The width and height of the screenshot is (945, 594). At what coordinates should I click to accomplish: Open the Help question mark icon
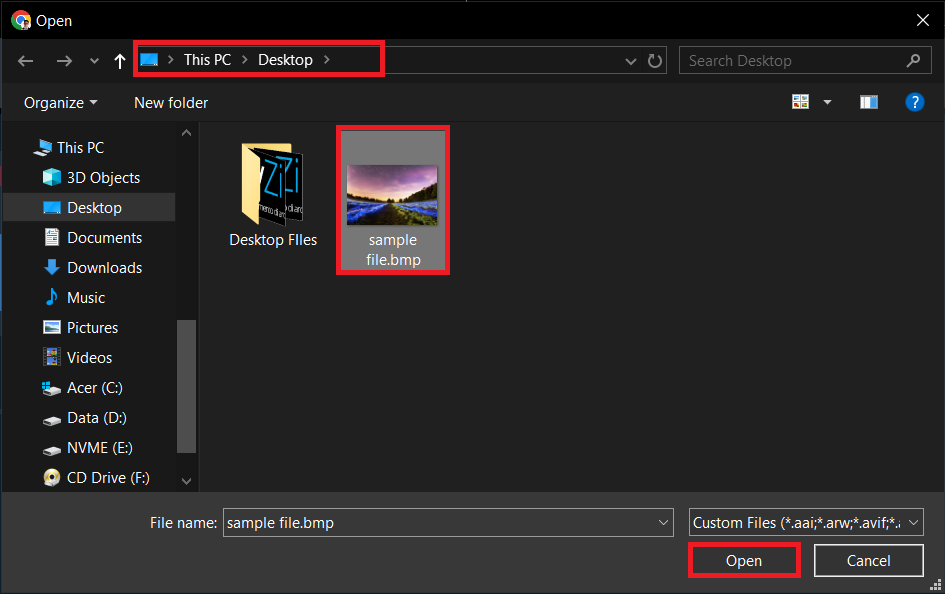coord(915,101)
